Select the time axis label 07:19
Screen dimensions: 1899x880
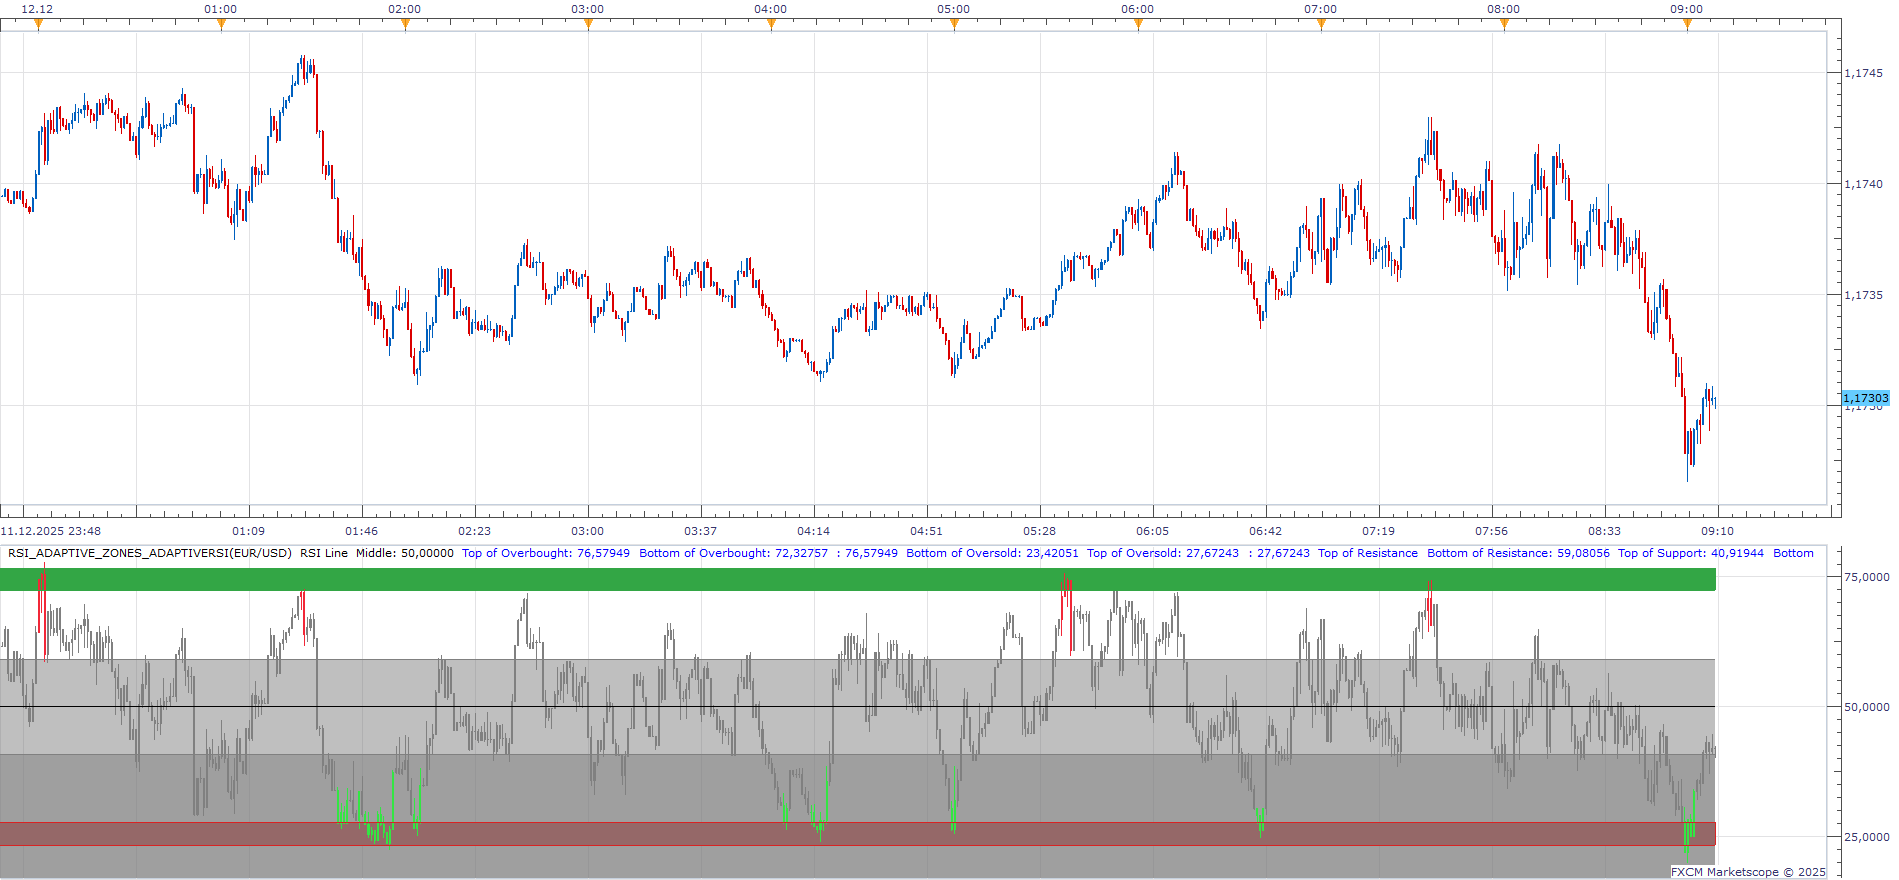coord(1379,531)
